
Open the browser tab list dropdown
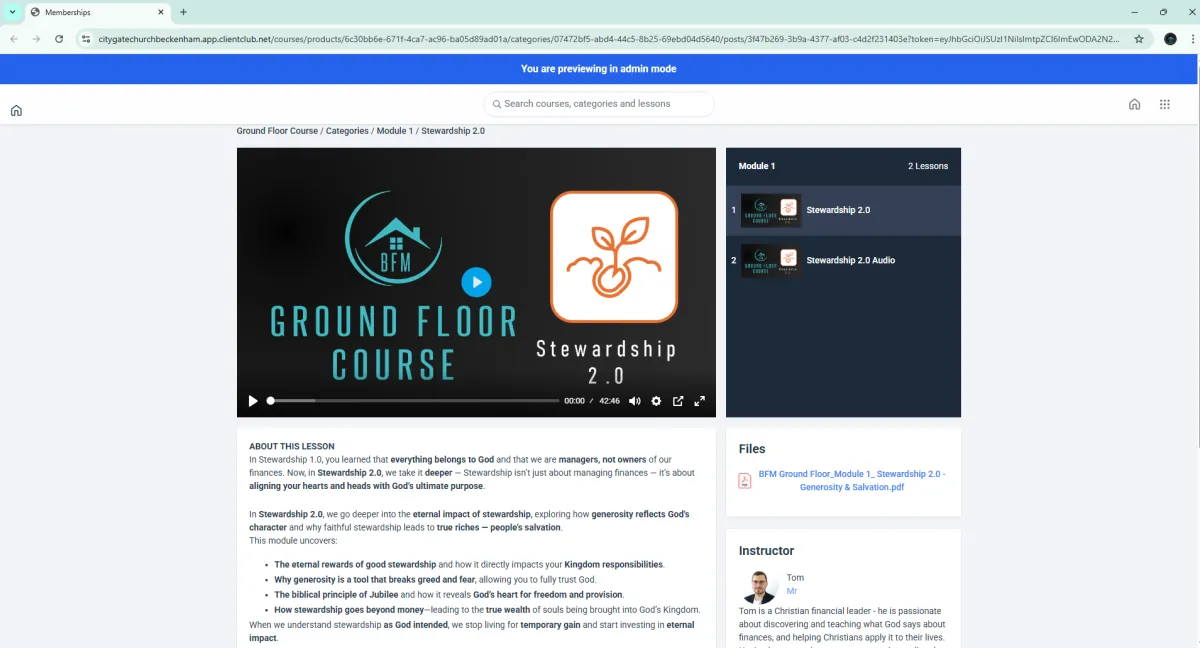[12, 12]
